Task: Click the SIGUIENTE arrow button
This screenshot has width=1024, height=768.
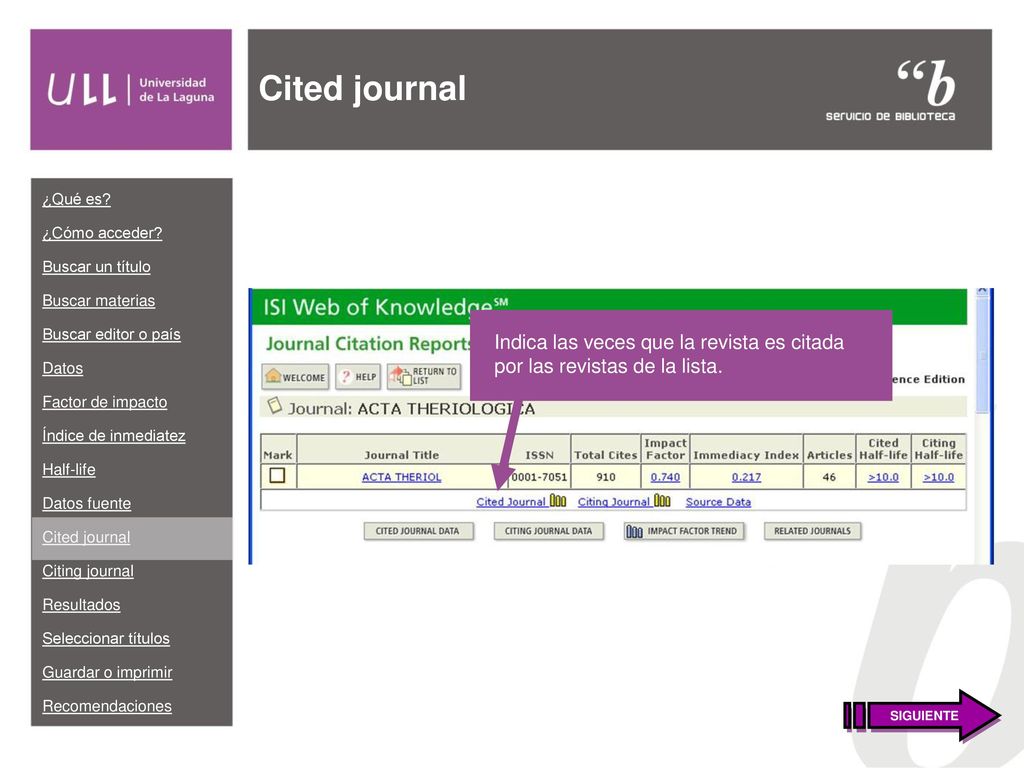Action: (922, 715)
